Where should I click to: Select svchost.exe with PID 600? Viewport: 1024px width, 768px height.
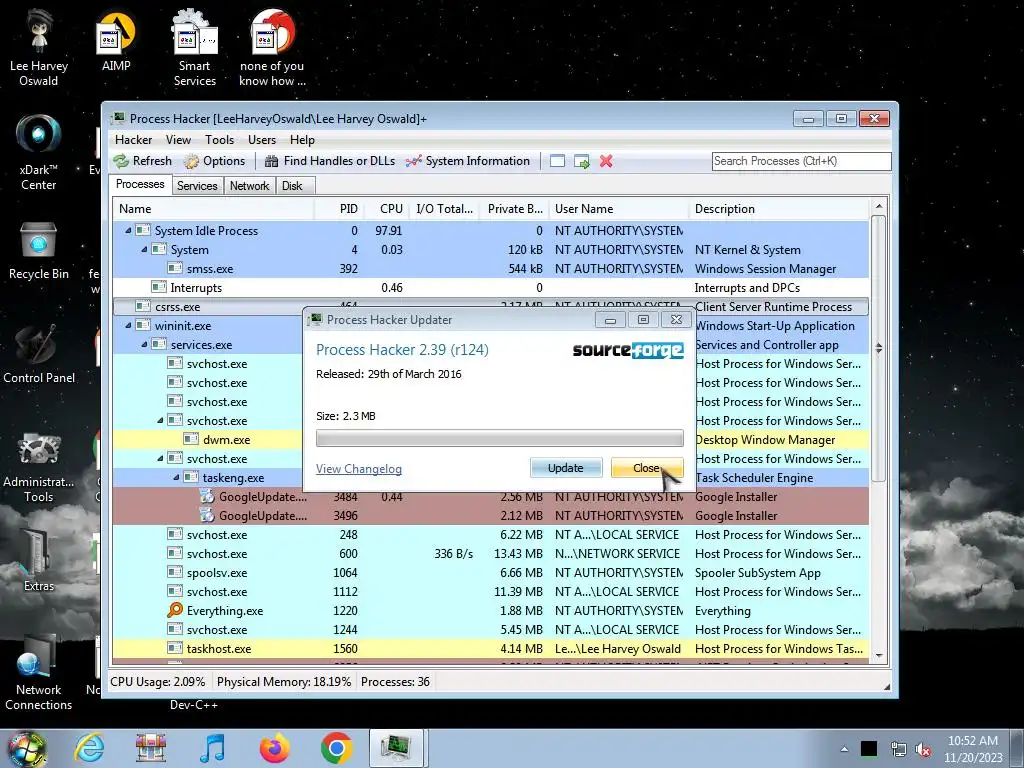490,553
